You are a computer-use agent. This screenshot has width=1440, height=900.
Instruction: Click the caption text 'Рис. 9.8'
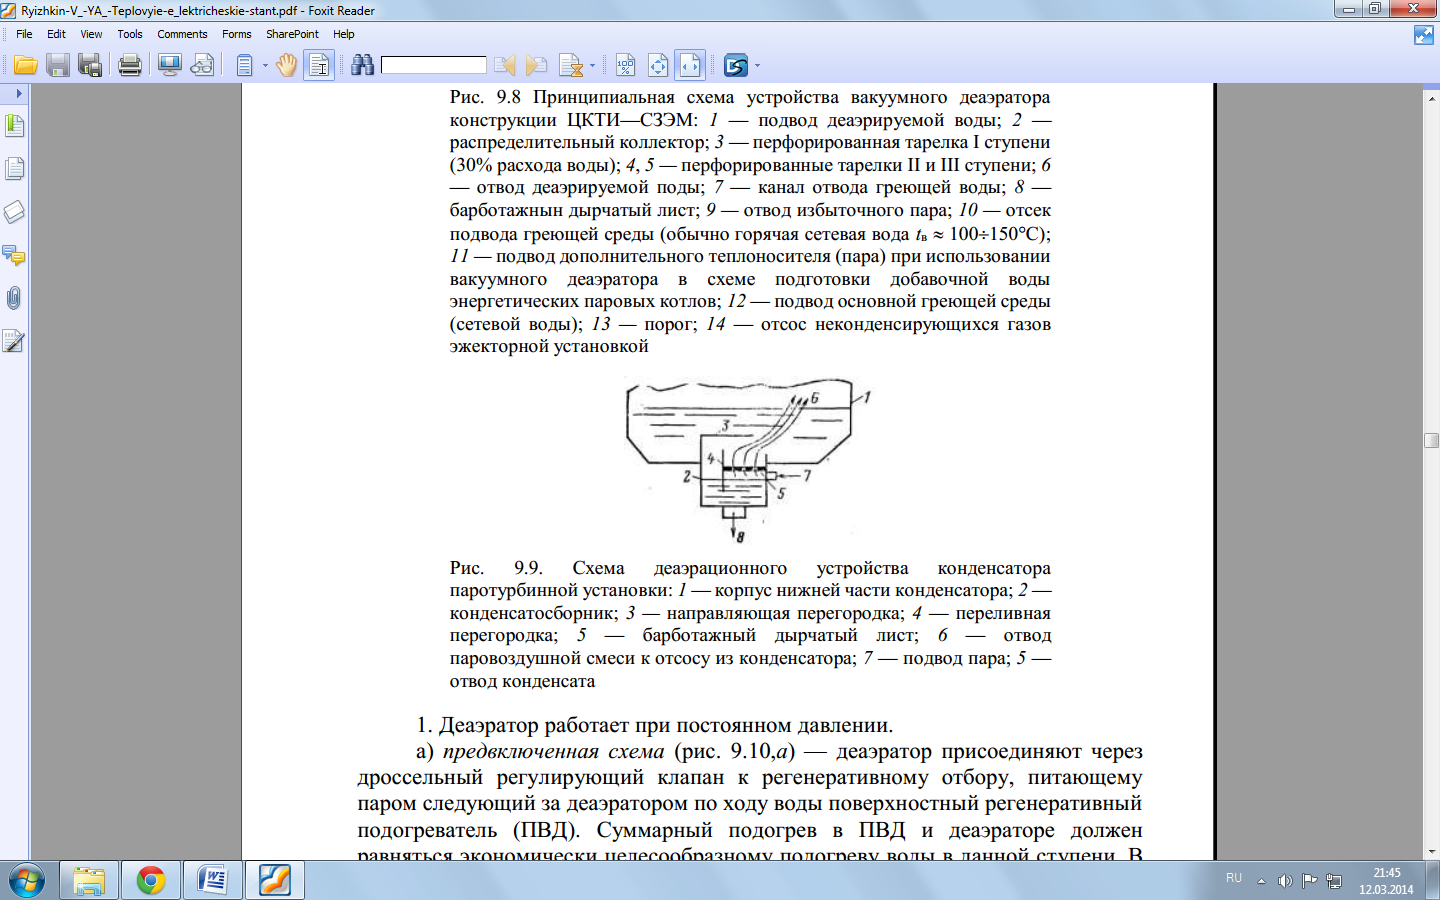click(x=485, y=97)
